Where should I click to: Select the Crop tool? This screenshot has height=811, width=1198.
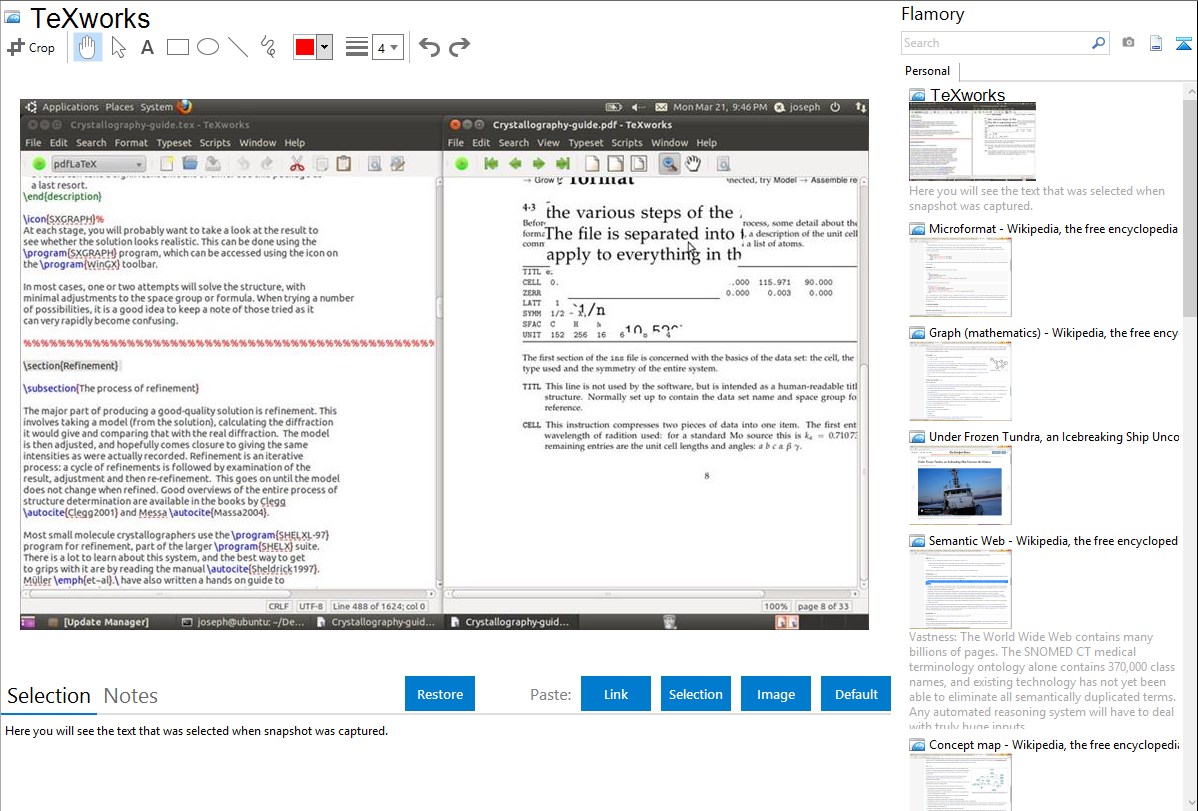point(31,47)
